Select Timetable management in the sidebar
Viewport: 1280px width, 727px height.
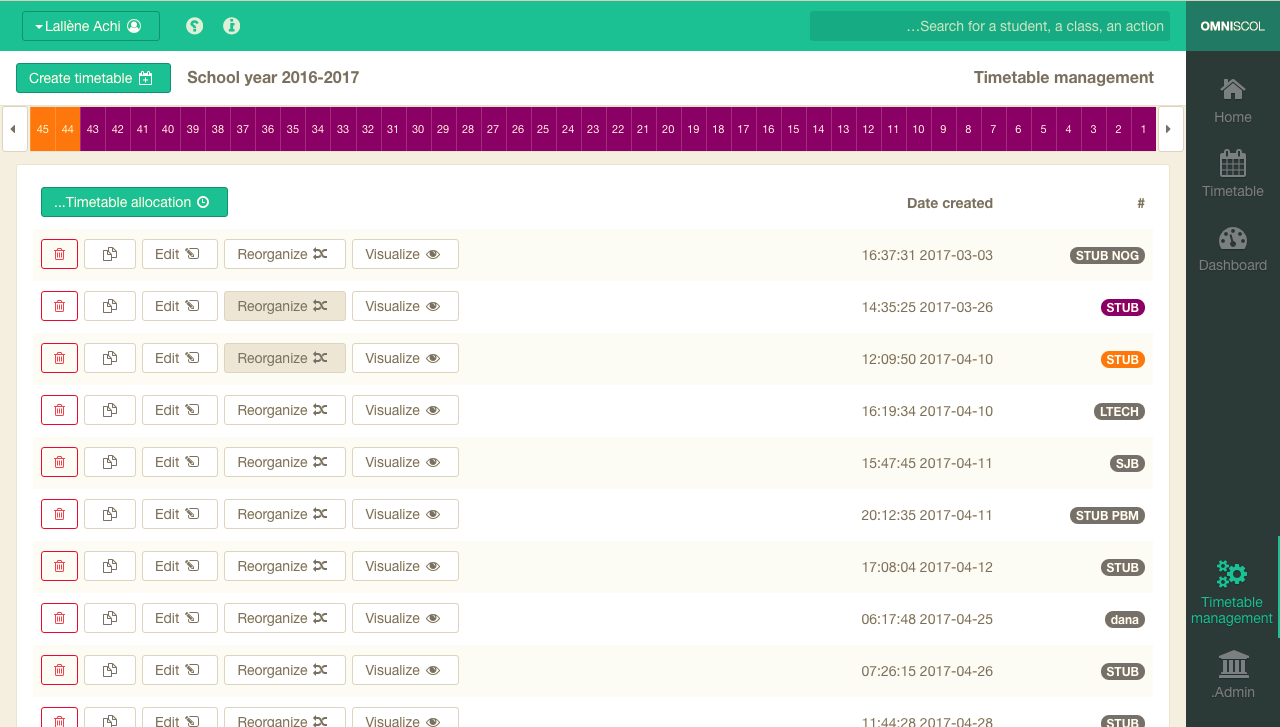coord(1231,592)
